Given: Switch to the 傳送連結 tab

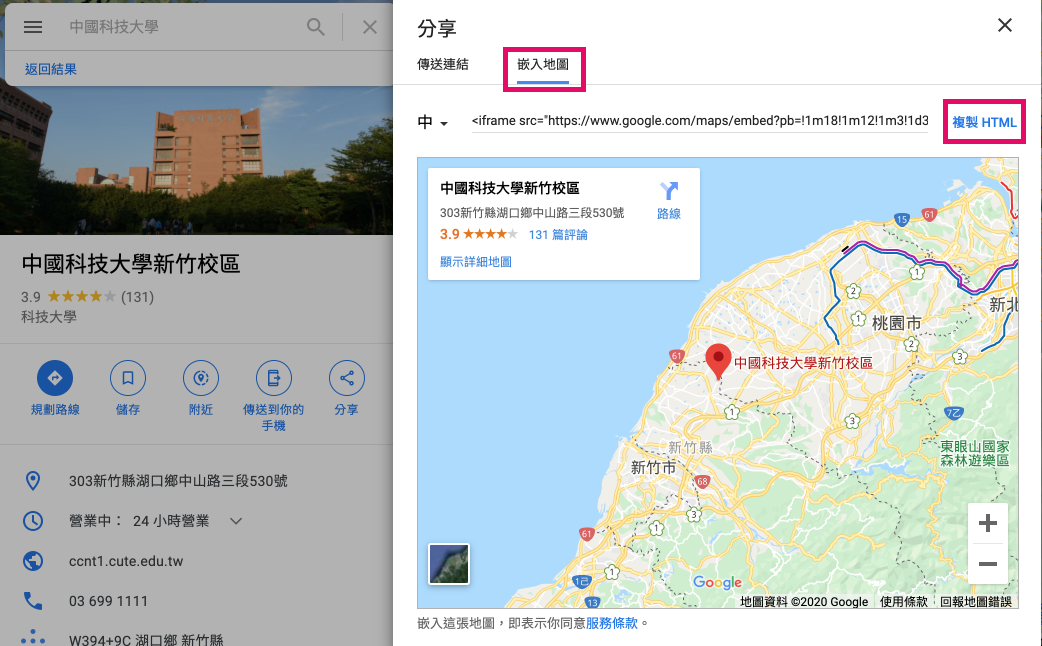Looking at the screenshot, I should tap(443, 64).
